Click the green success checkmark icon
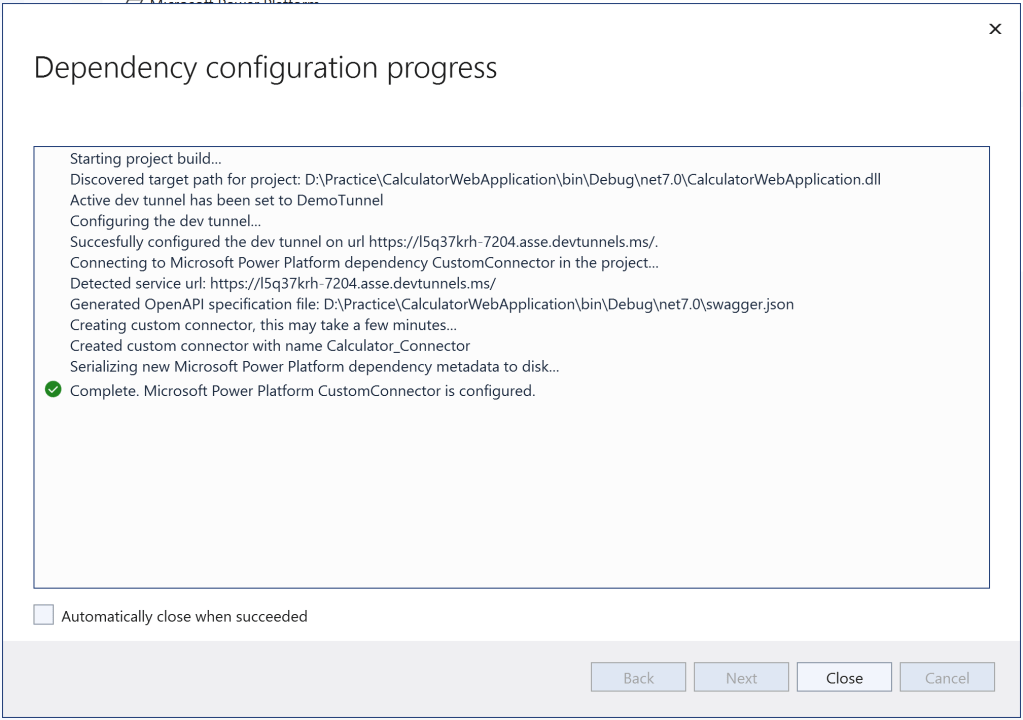The image size is (1023, 720). 53,391
